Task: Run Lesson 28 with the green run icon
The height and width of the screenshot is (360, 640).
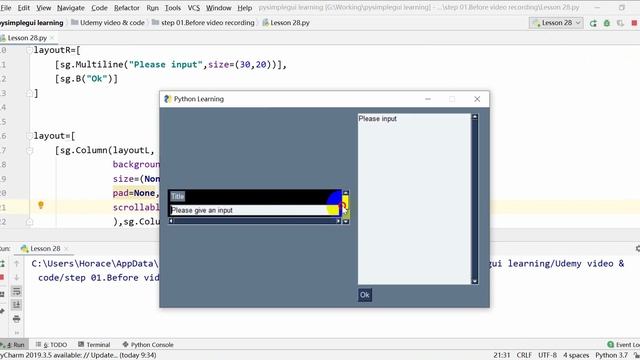Action: (593, 23)
